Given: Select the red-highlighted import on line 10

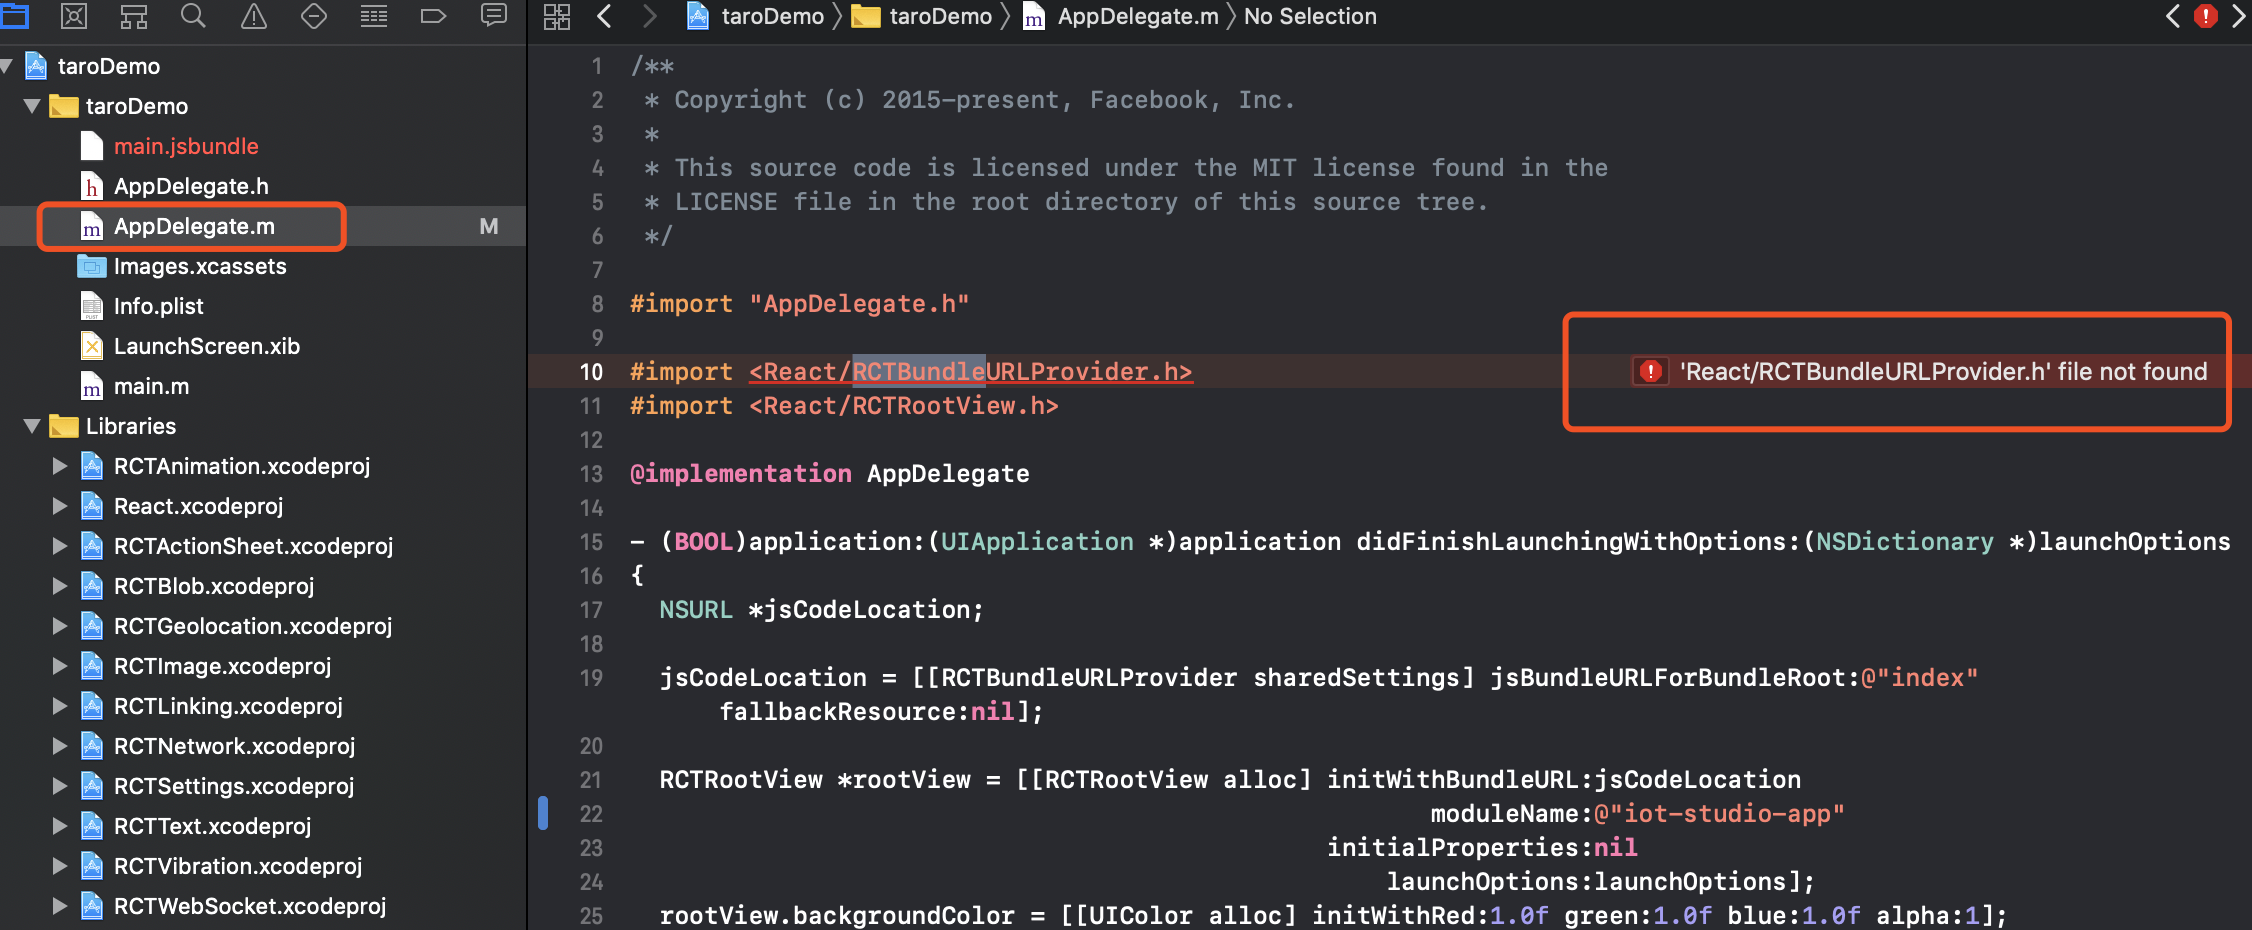Looking at the screenshot, I should click(968, 371).
